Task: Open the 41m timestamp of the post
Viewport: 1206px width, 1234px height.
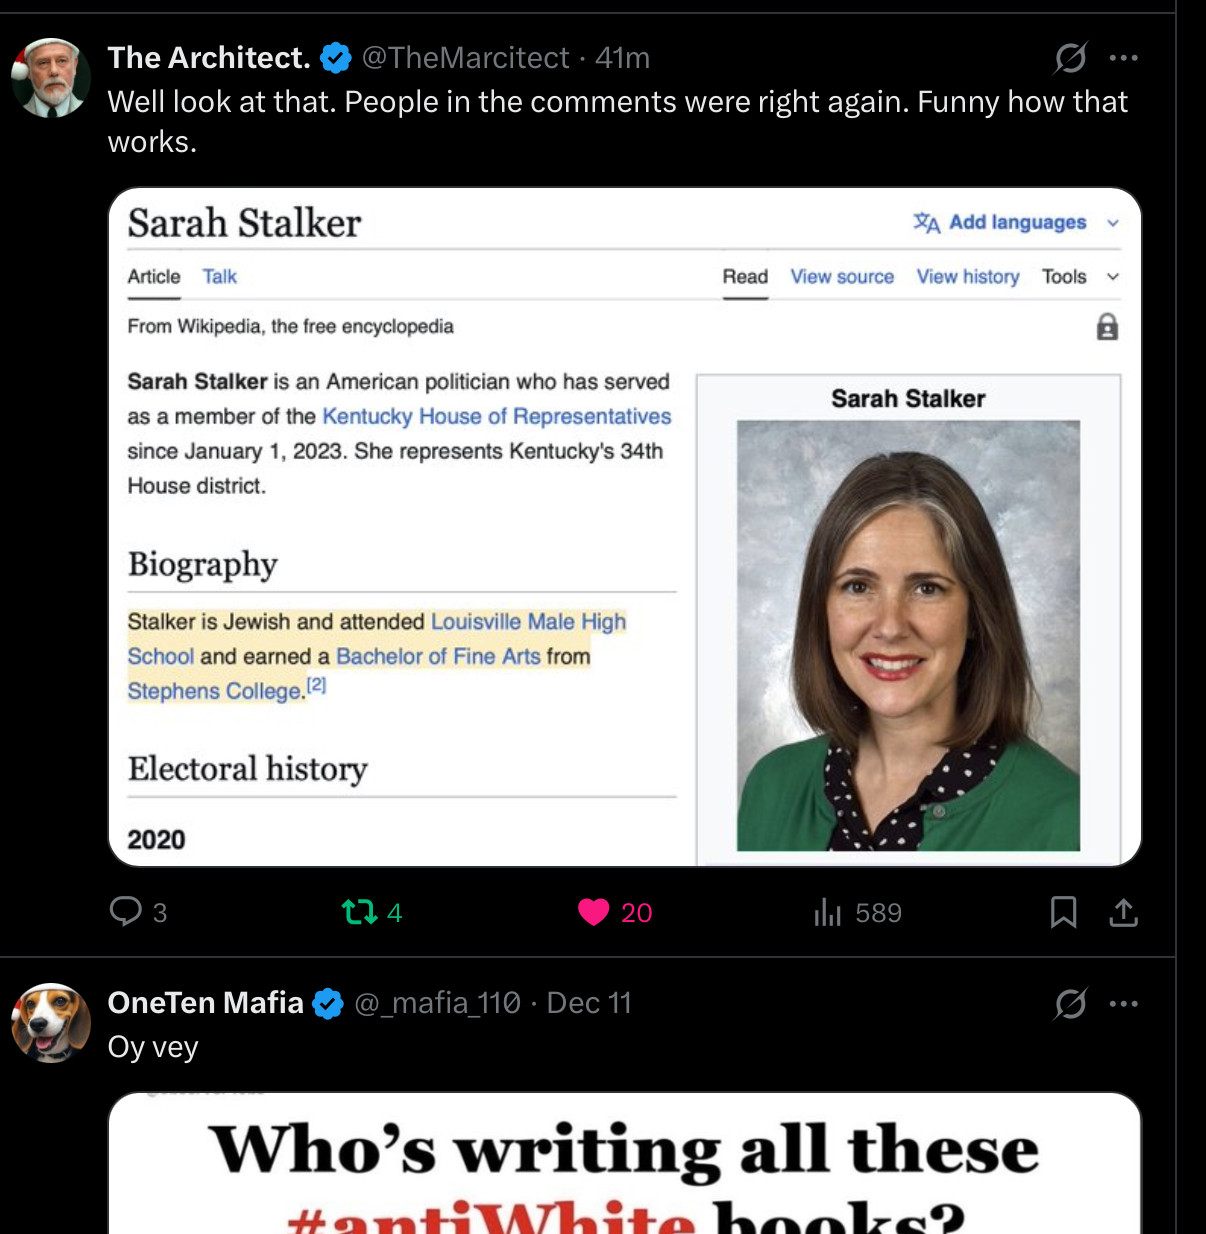Action: click(x=622, y=58)
